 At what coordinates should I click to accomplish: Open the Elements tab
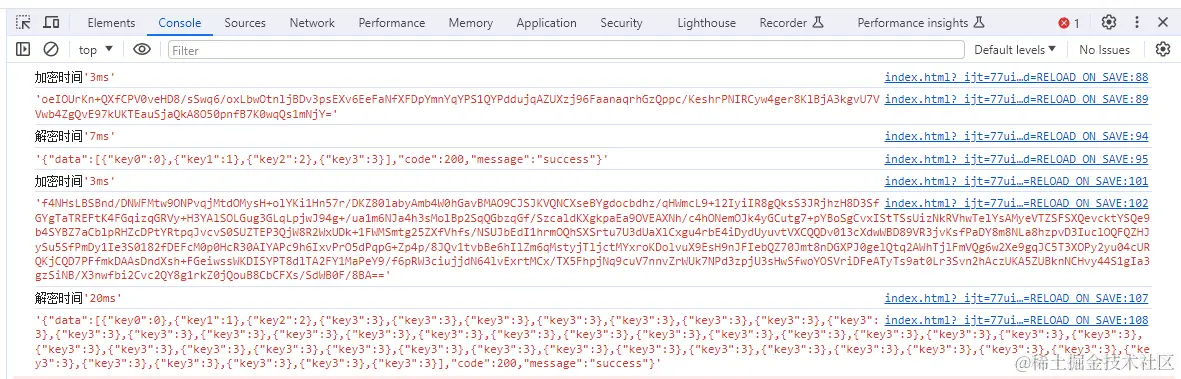pyautogui.click(x=111, y=23)
